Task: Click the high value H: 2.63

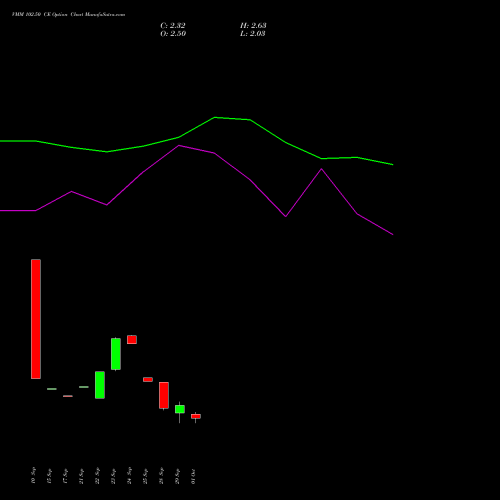Action: coord(253,25)
